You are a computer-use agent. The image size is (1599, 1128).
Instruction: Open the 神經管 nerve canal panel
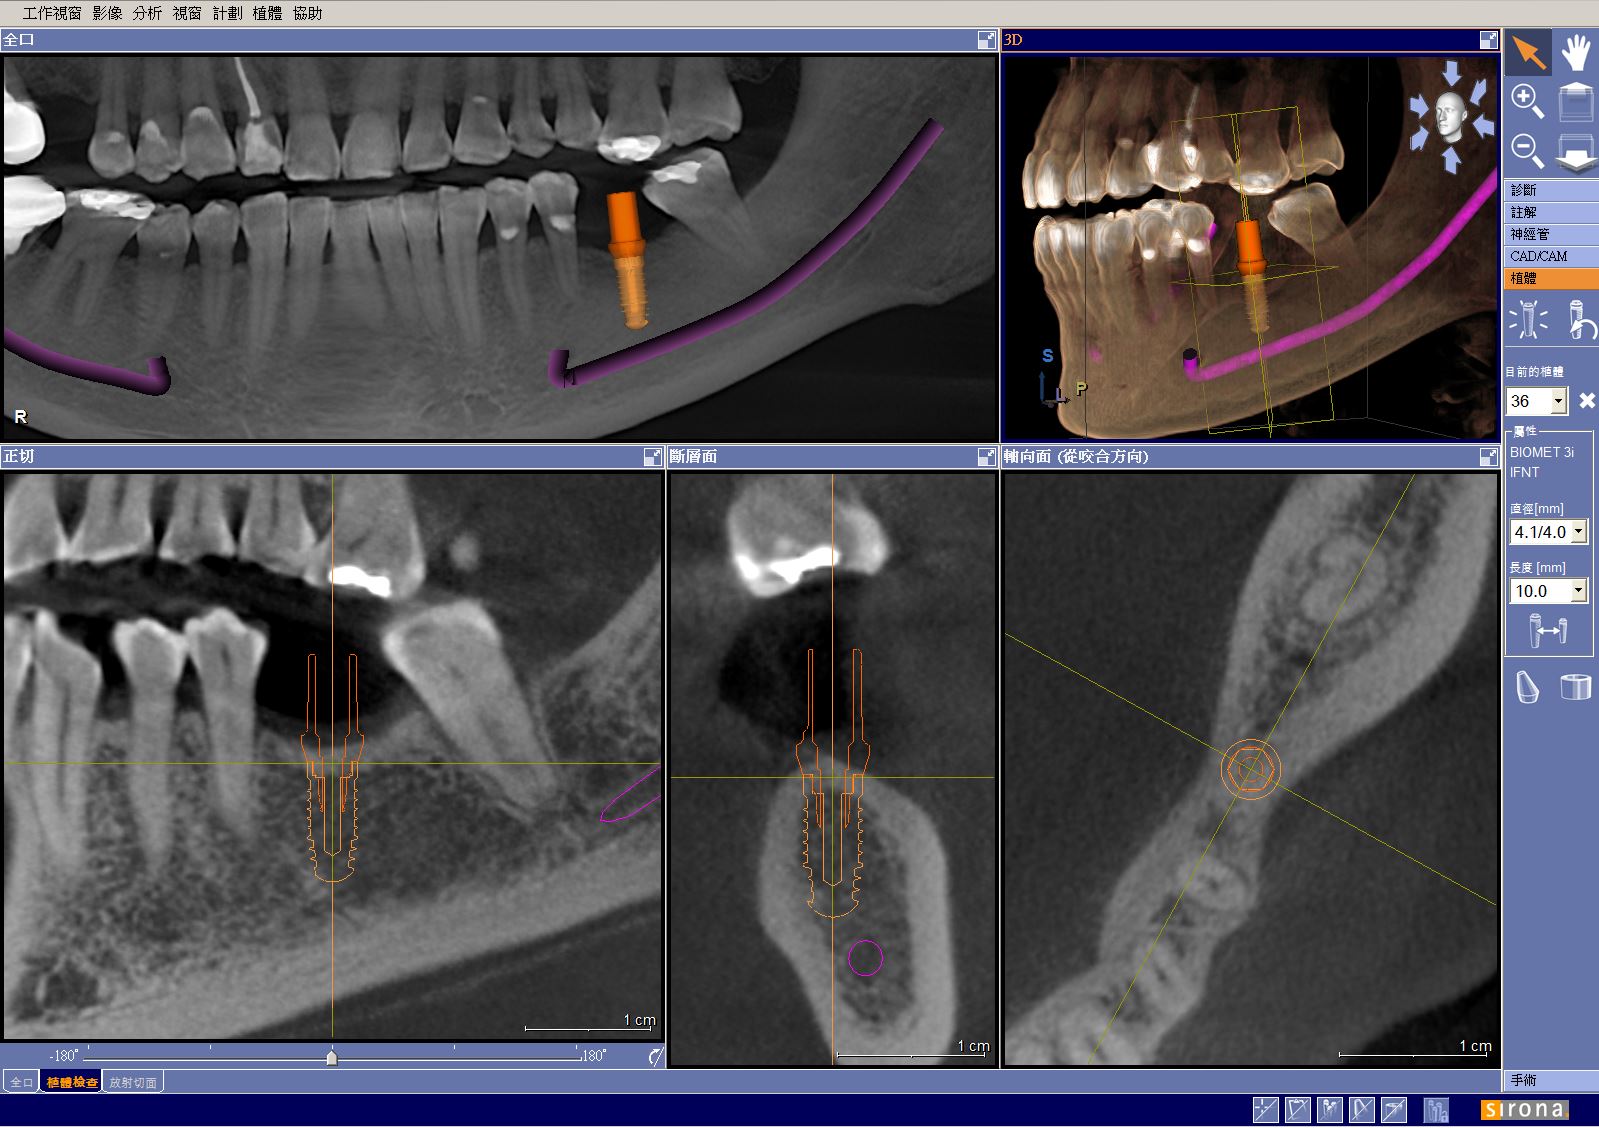pyautogui.click(x=1530, y=234)
